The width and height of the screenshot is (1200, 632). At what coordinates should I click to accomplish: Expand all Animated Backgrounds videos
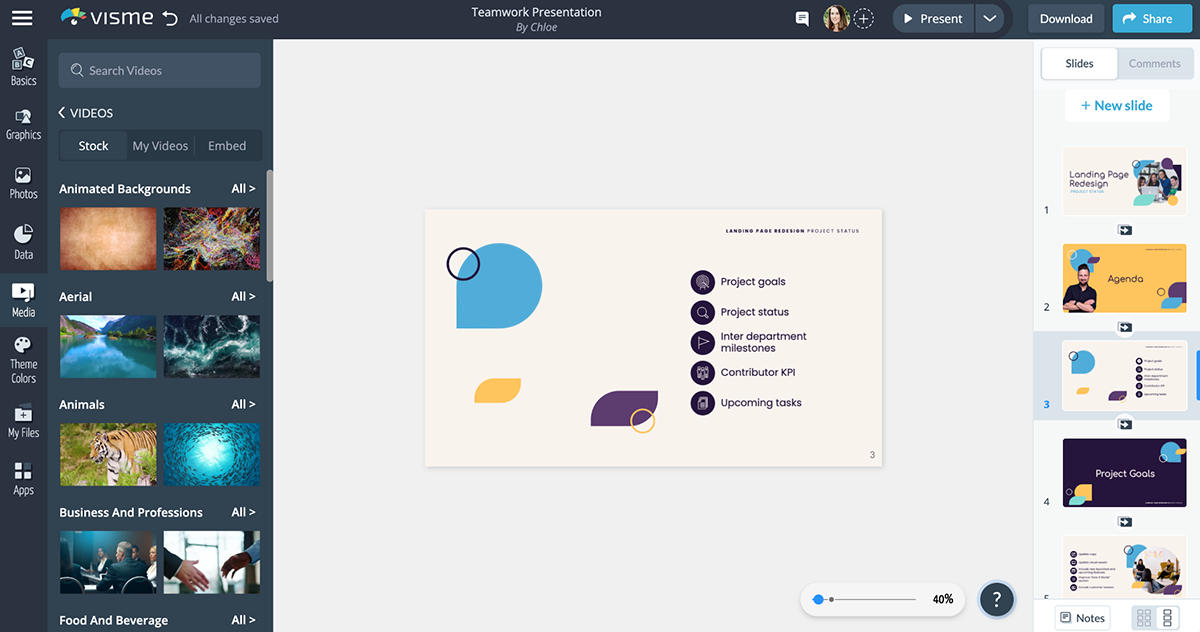click(243, 189)
